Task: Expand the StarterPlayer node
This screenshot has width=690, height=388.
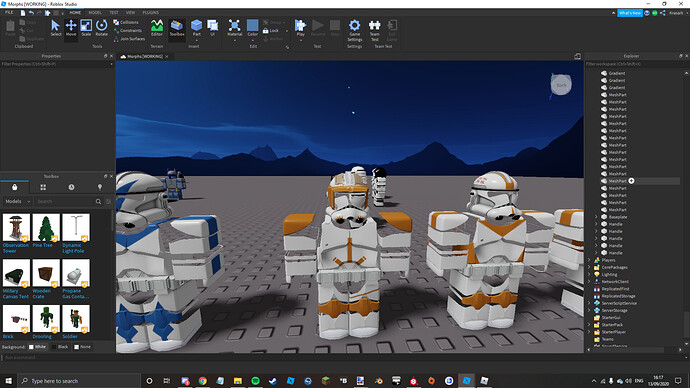Action: [589, 332]
